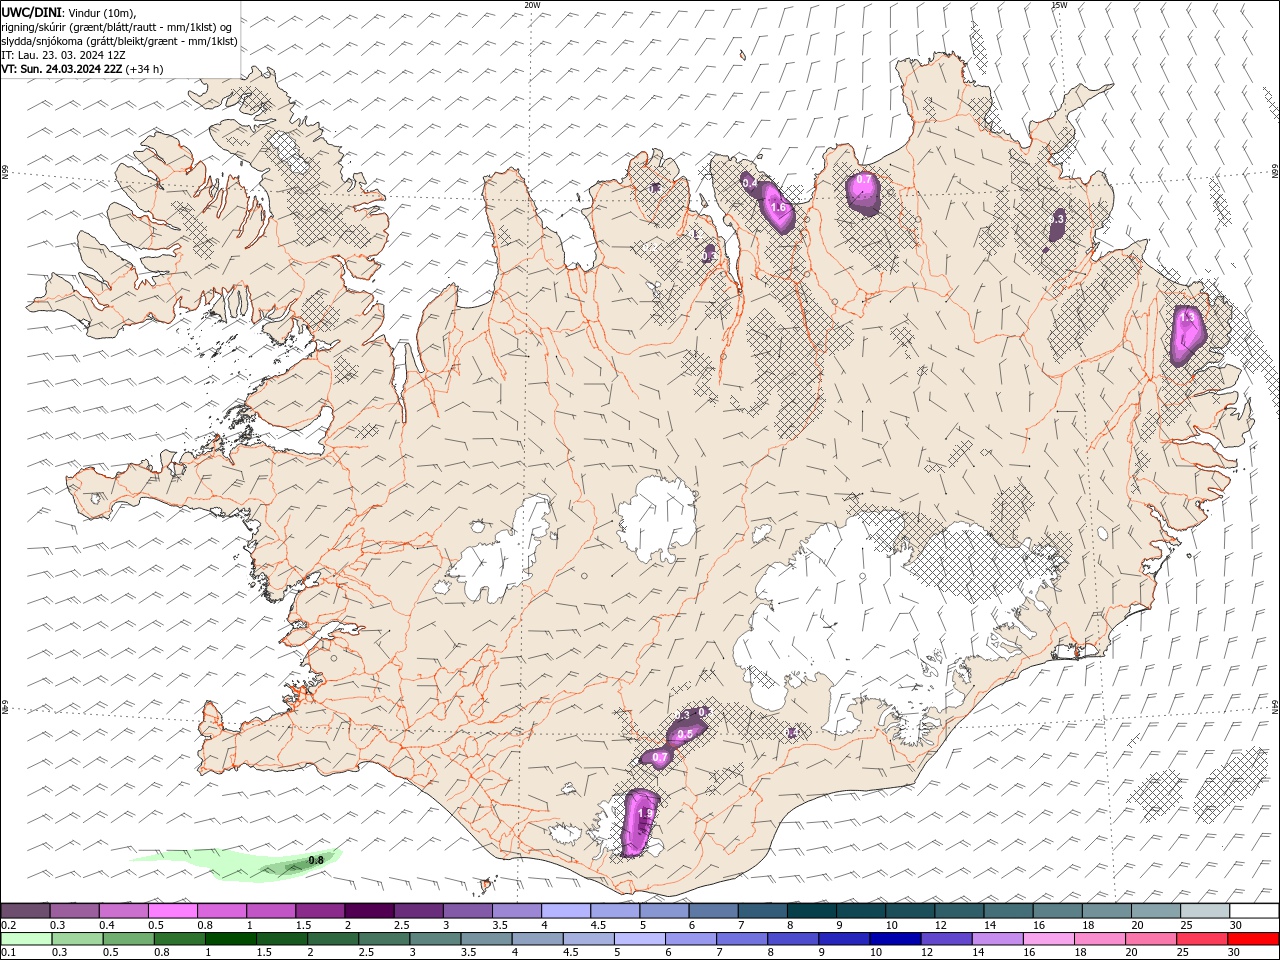Select the 20 pink swatch in lower rain legend
The image size is (1280, 960).
(x=1149, y=939)
